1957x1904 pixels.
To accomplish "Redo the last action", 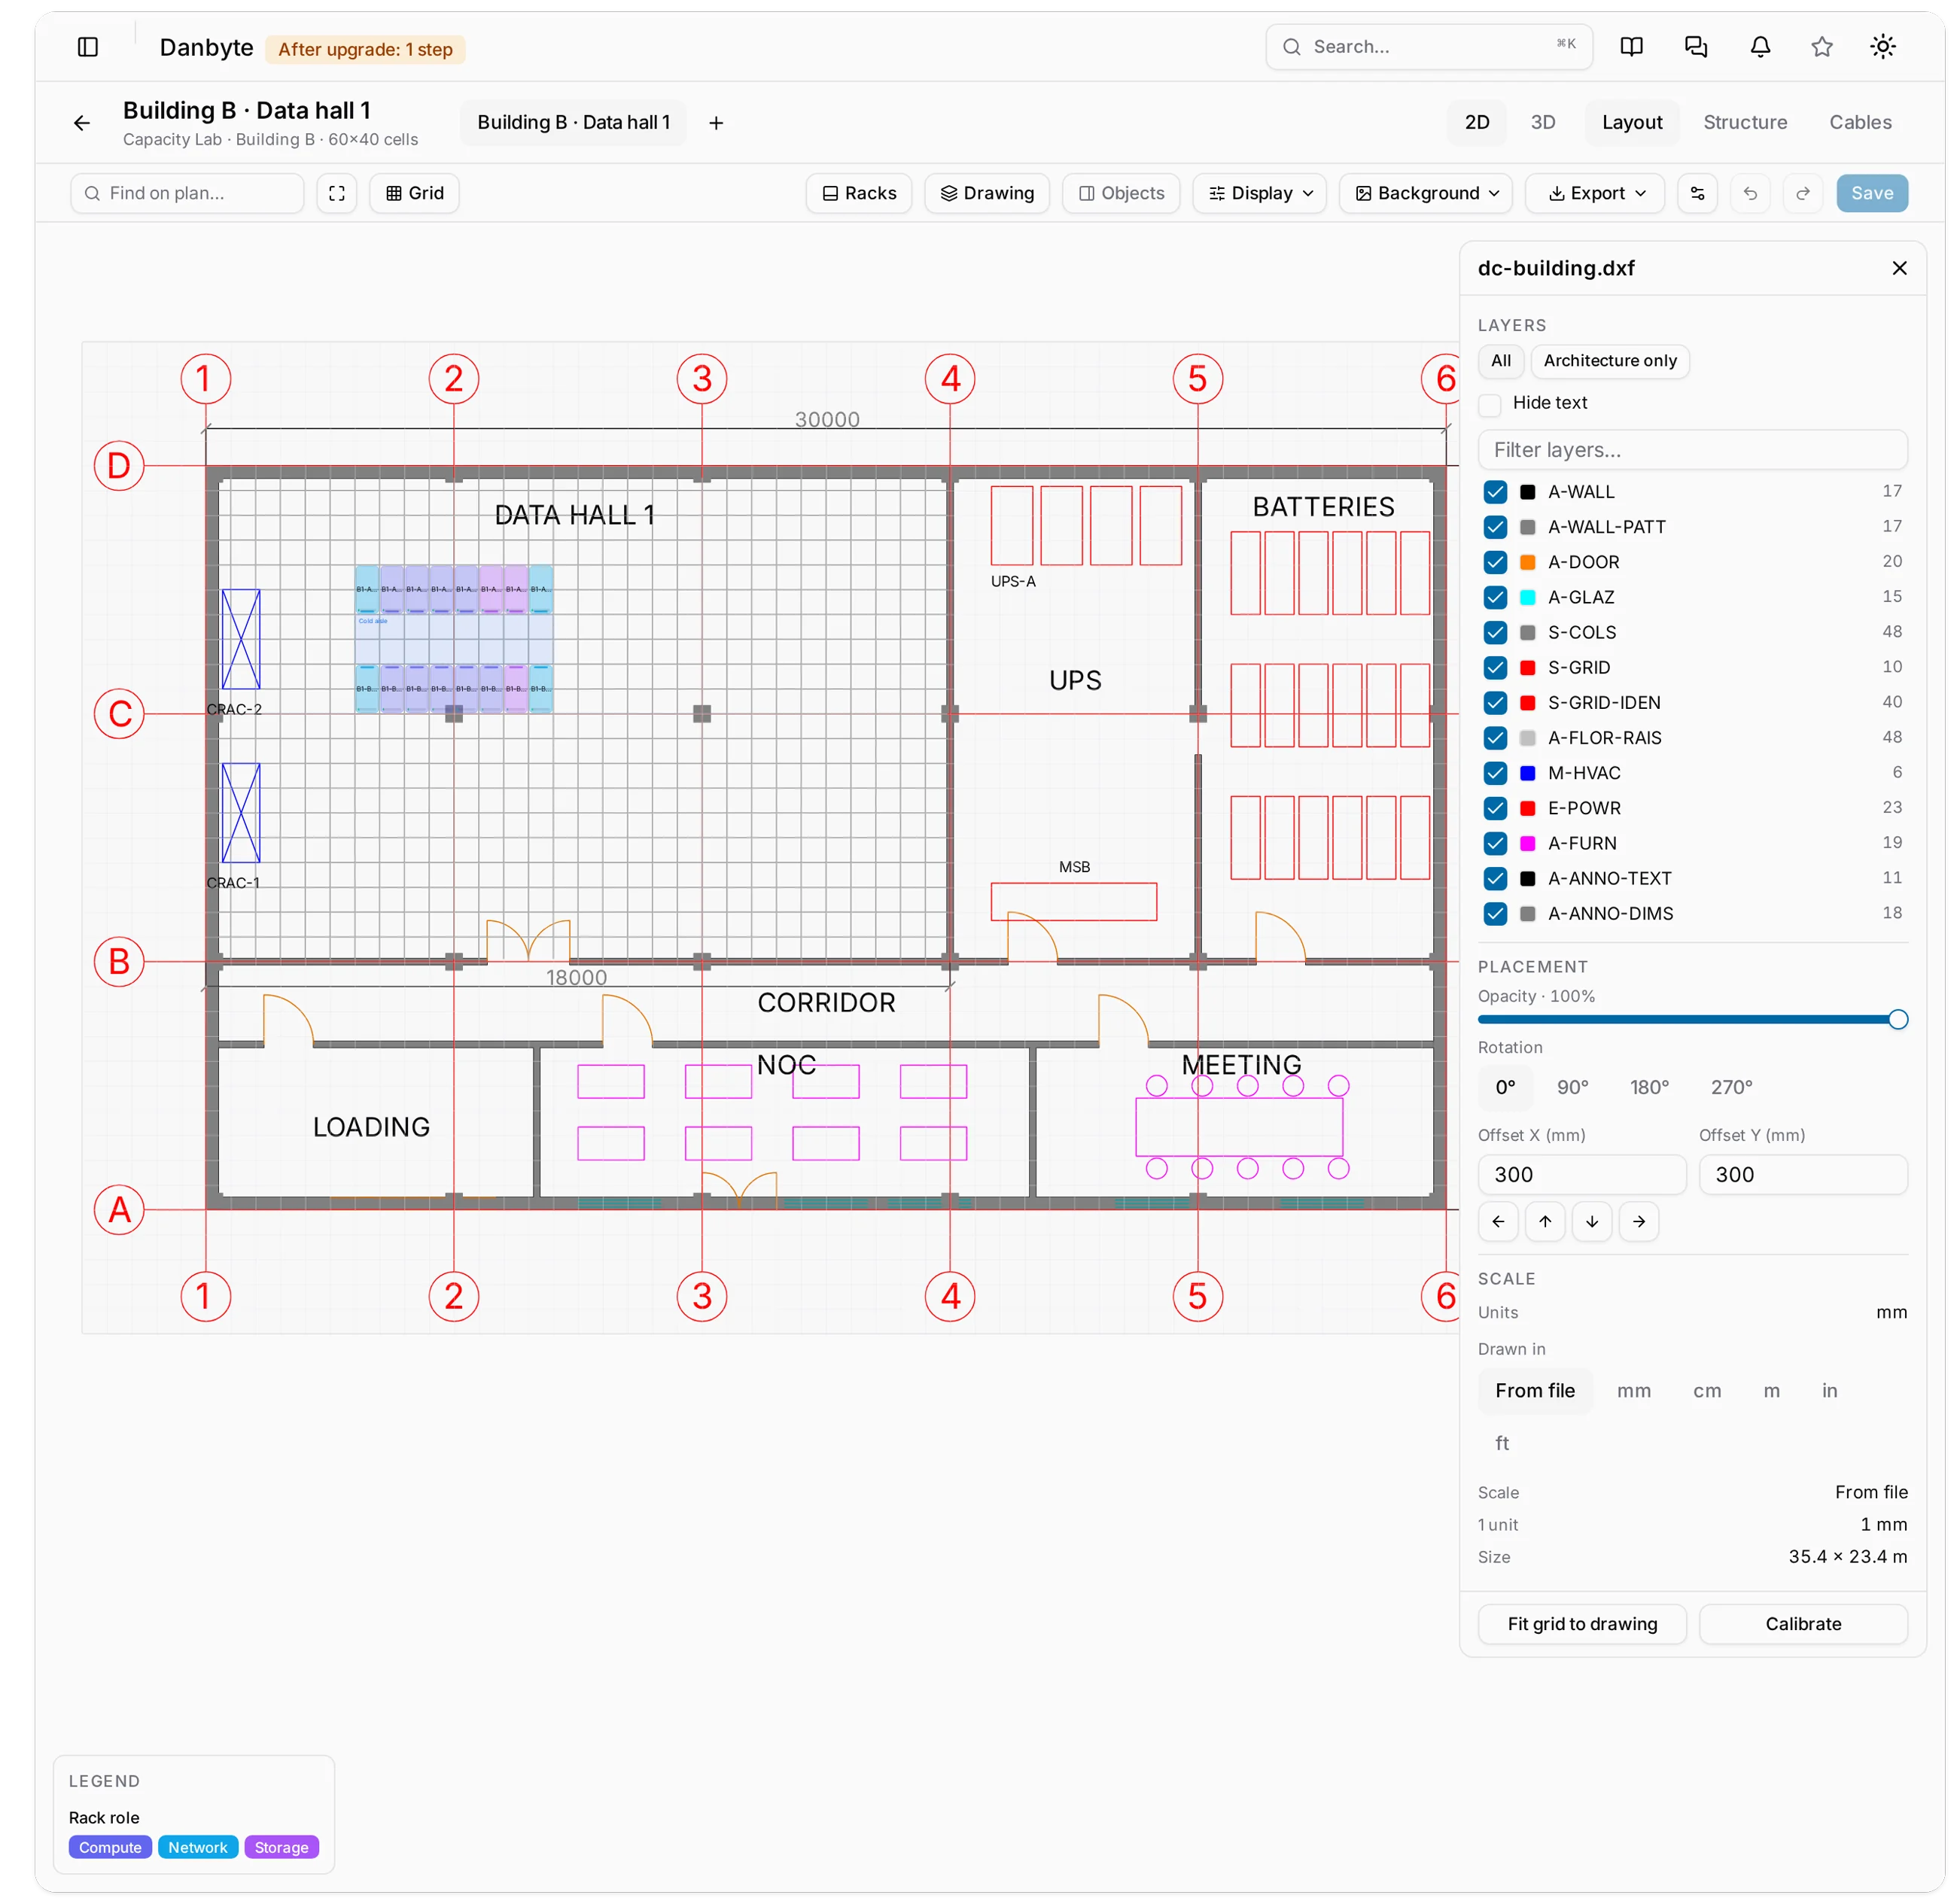I will point(1803,193).
